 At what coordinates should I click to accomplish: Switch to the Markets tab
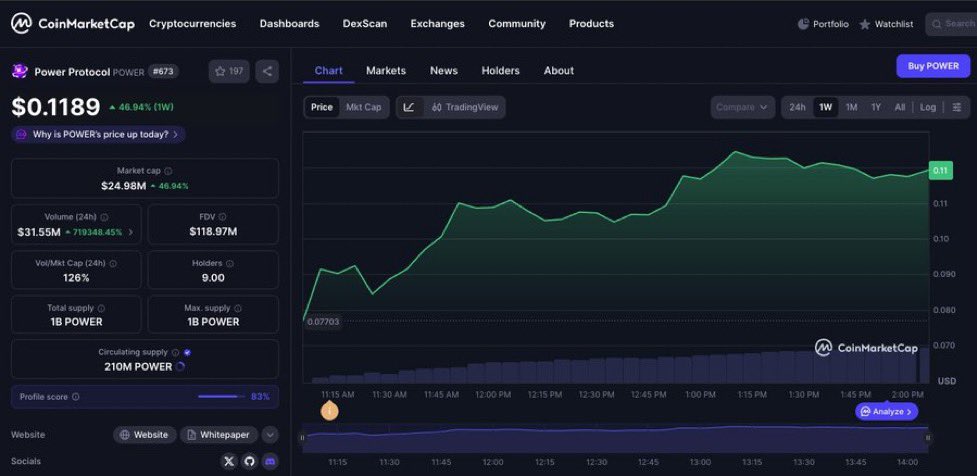coord(386,71)
